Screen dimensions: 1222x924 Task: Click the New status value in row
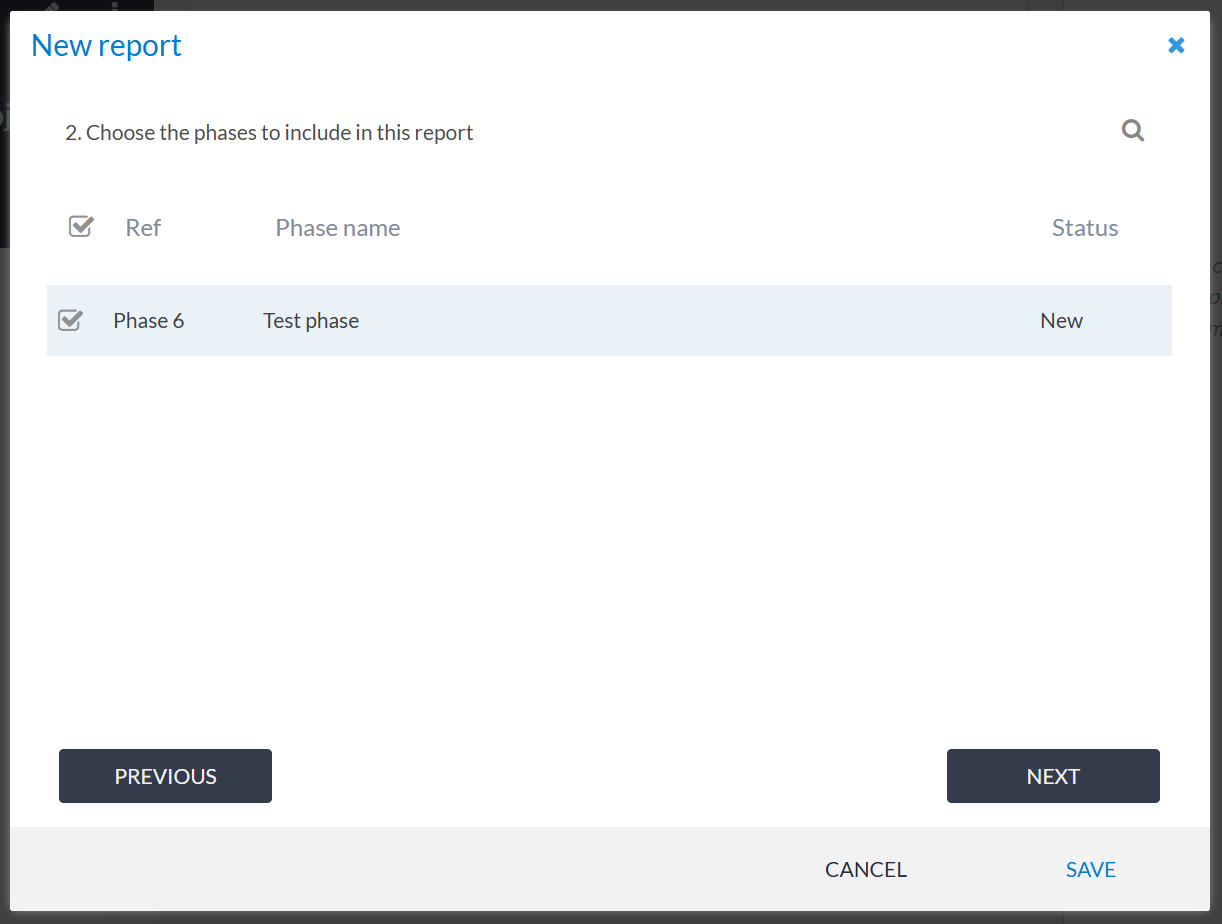[1061, 321]
